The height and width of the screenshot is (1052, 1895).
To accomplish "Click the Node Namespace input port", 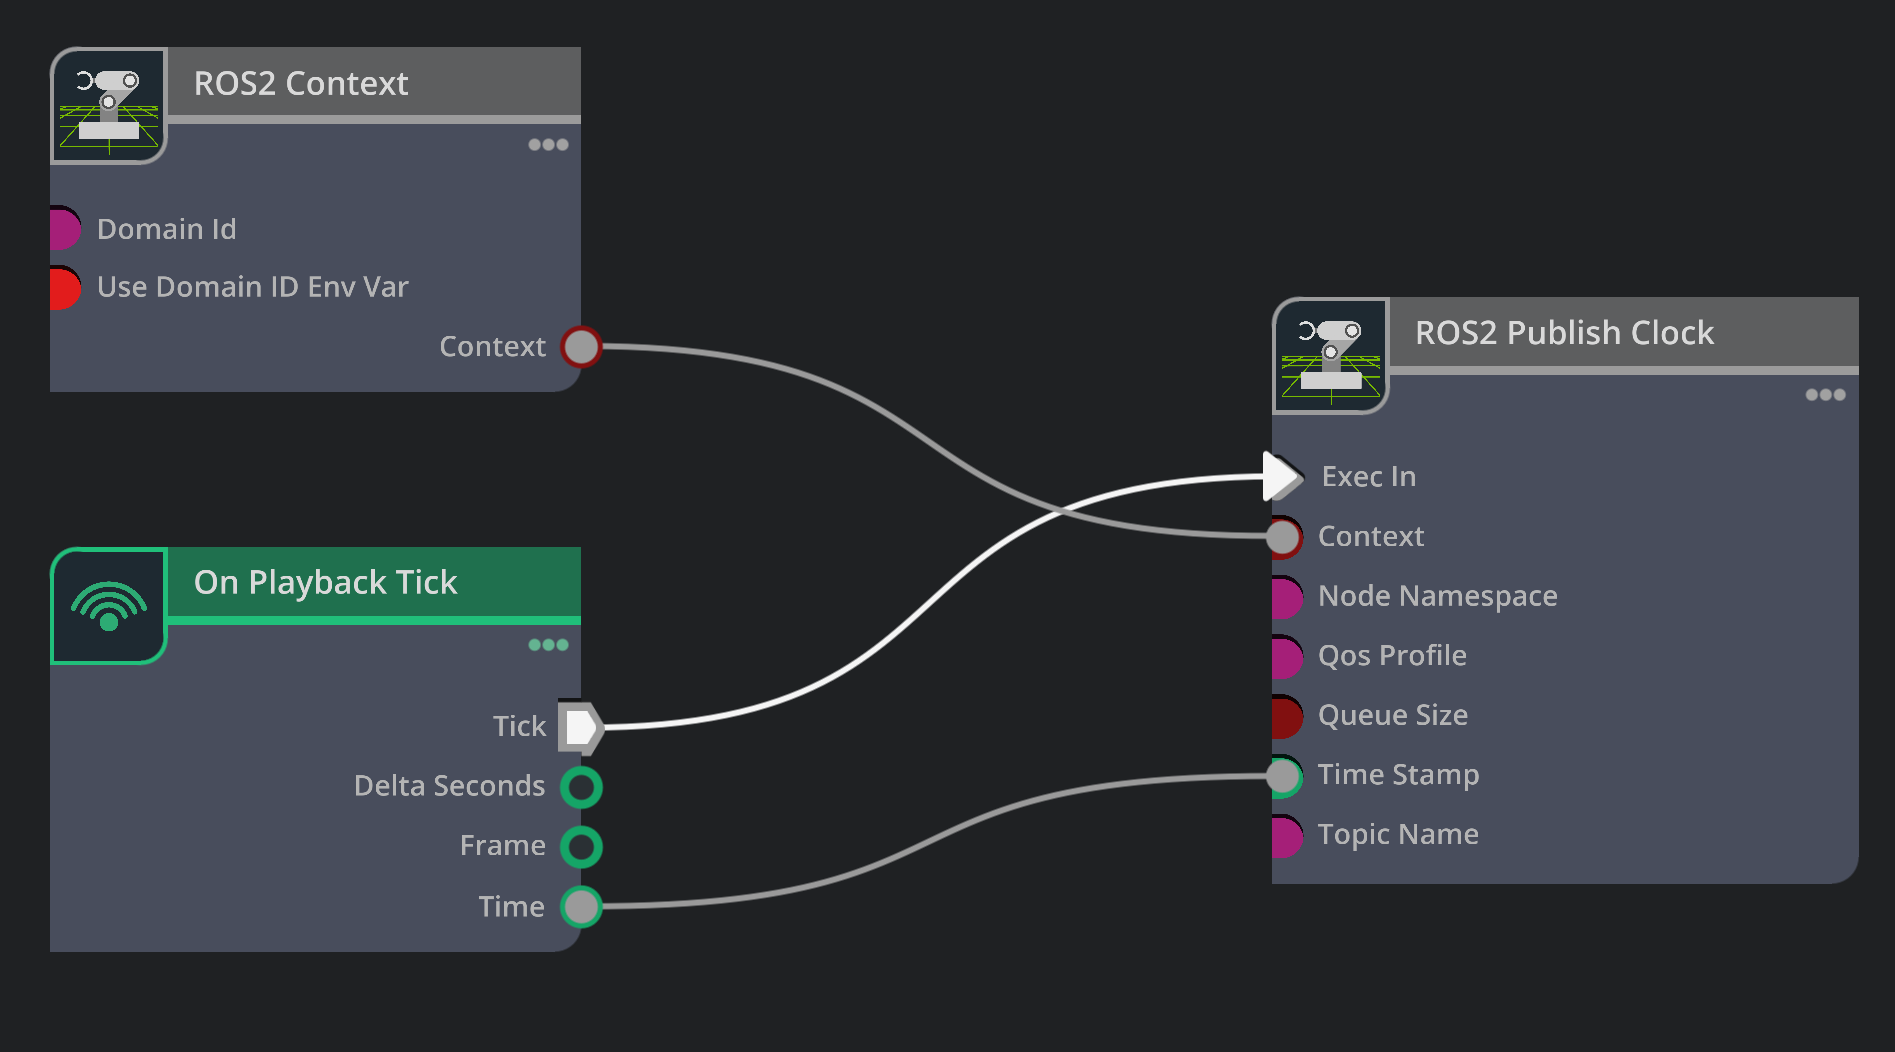I will (1287, 597).
